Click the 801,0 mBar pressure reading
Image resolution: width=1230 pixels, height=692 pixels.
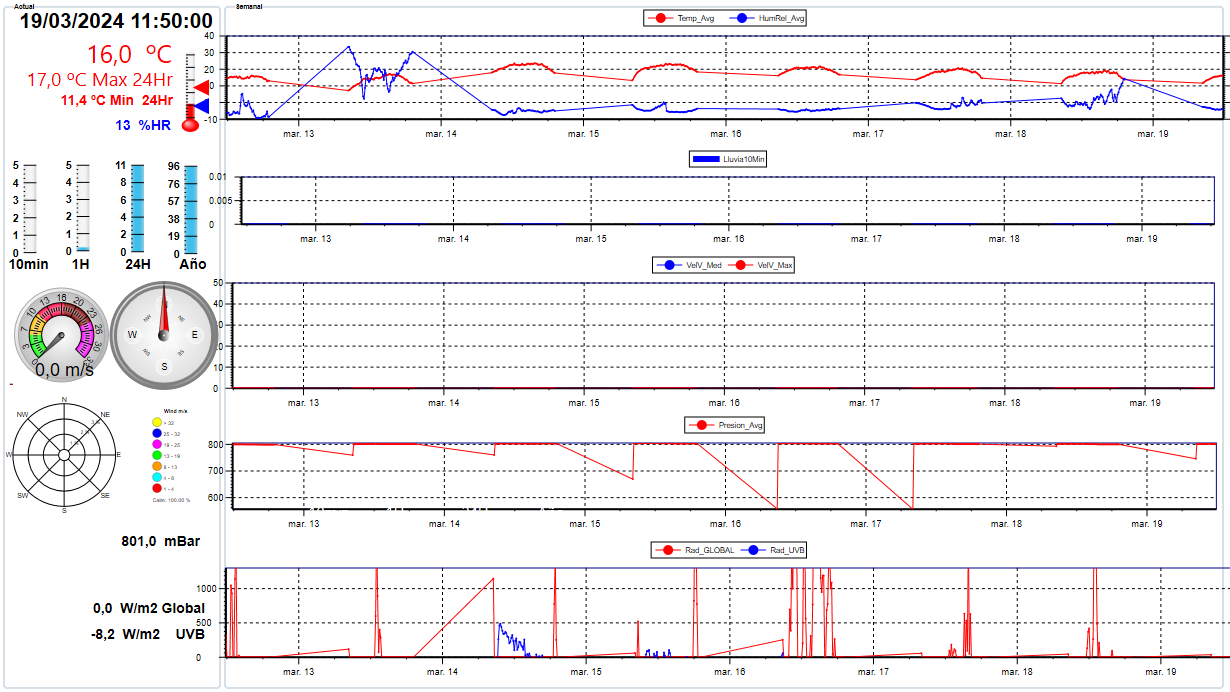pos(160,541)
